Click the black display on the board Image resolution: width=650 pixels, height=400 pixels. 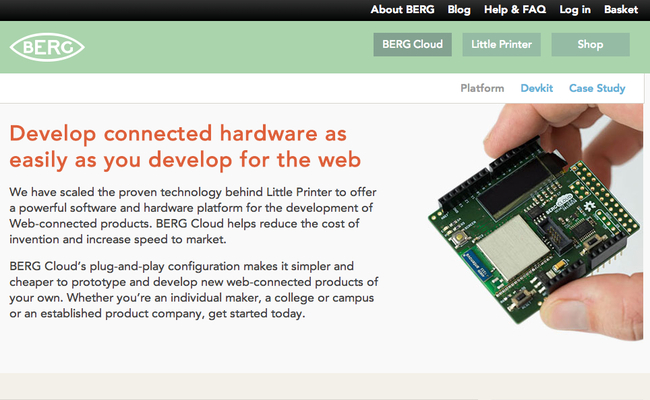coord(521,185)
